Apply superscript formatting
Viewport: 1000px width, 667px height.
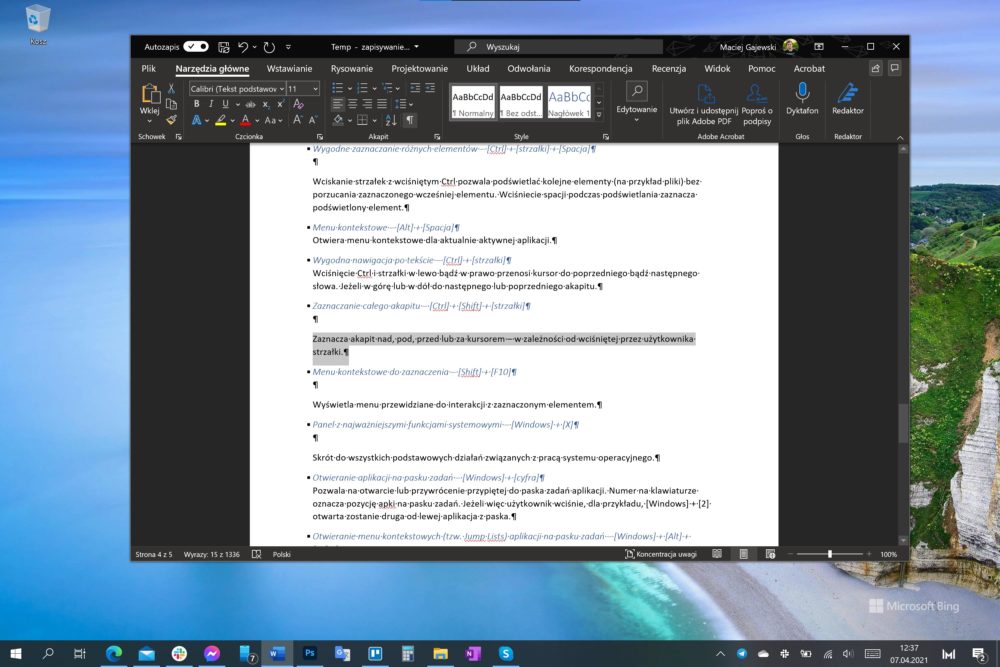click(280, 104)
